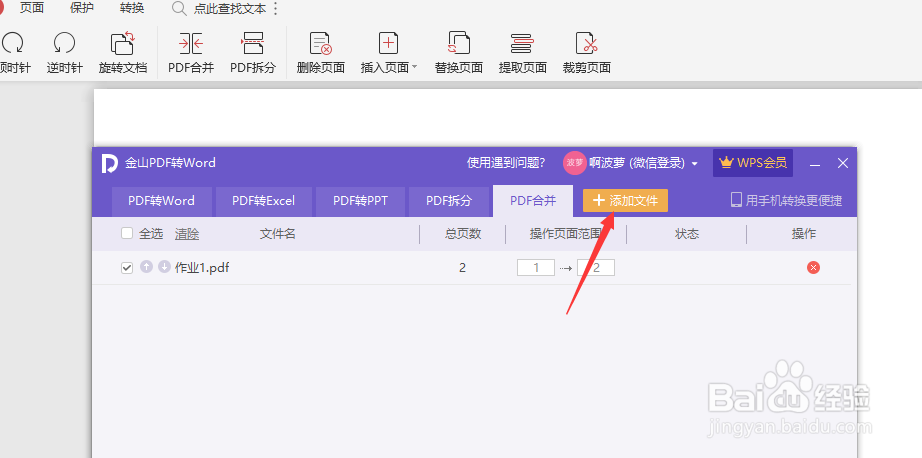Move 作业1.pdf down with arrow icon
The image size is (922, 458).
coord(165,267)
